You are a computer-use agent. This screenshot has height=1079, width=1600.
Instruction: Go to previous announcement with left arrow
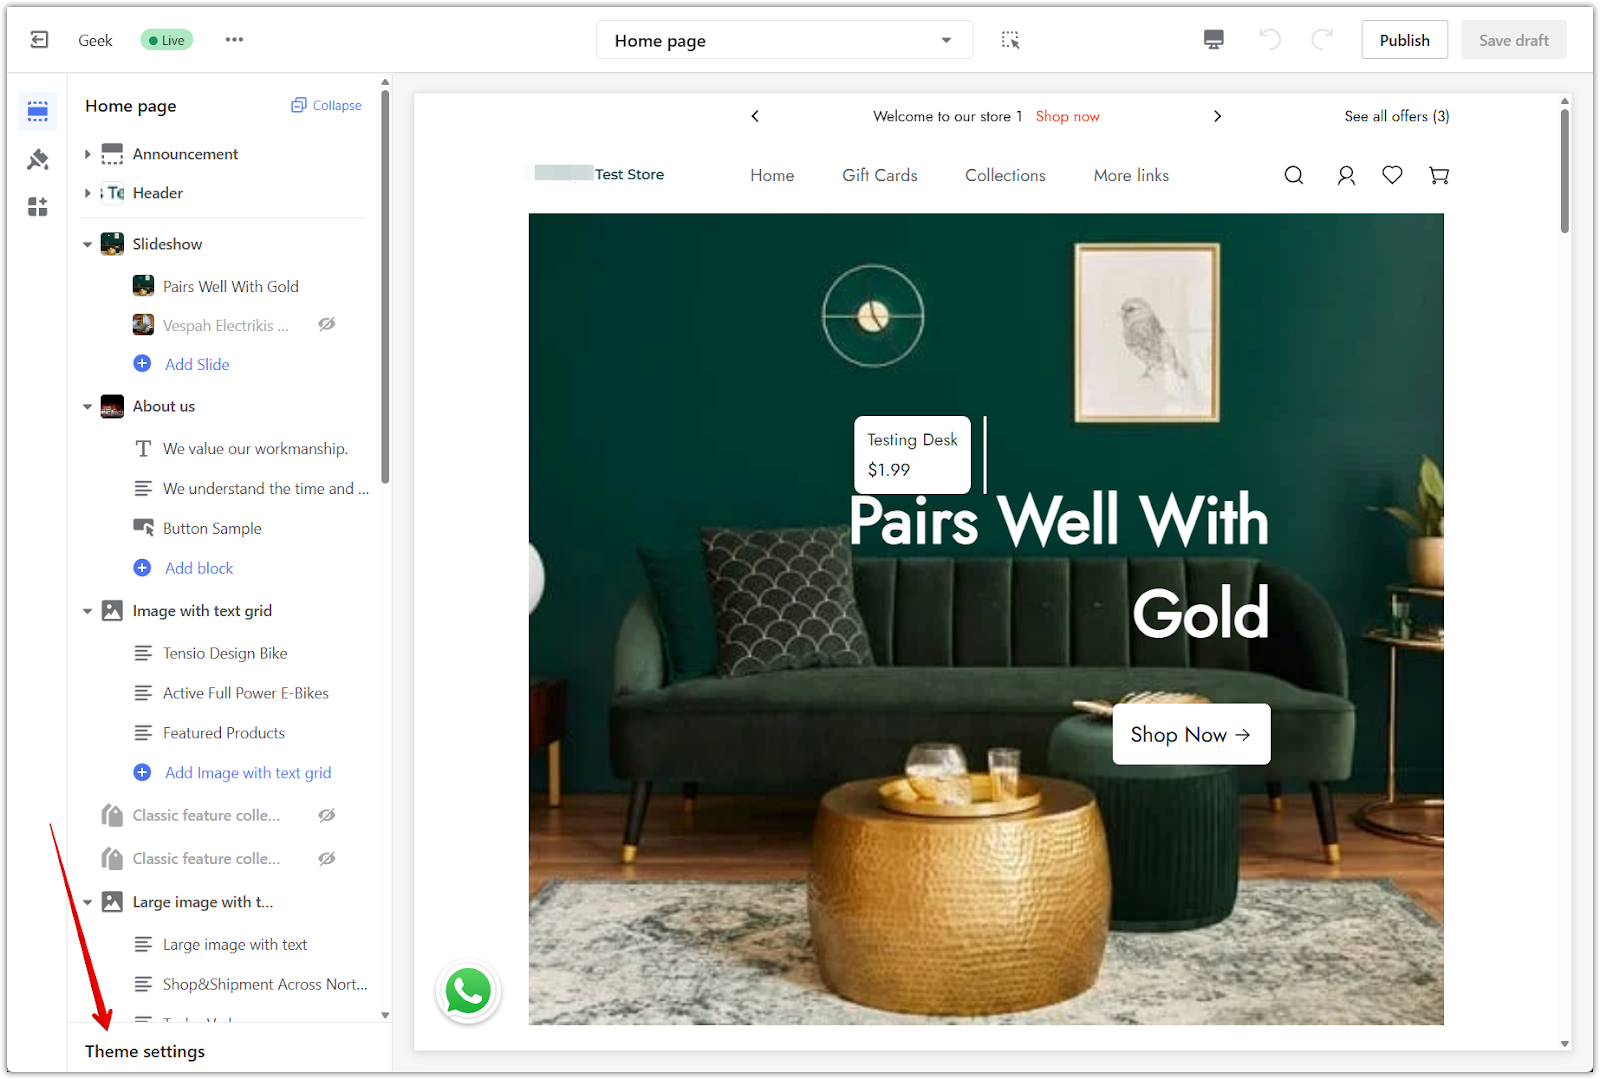755,116
